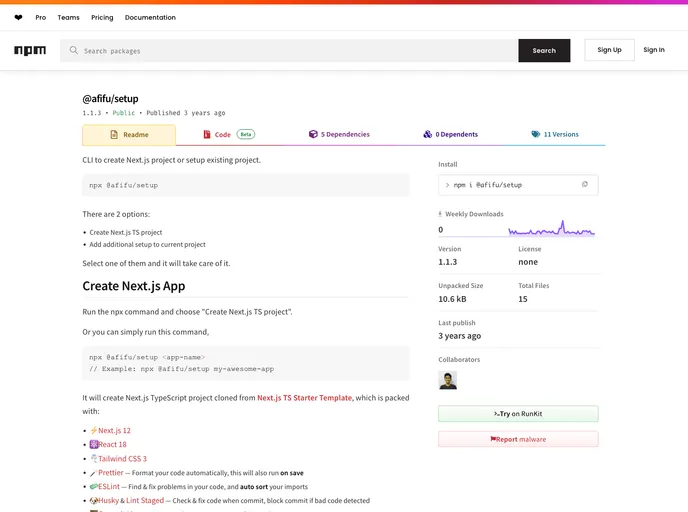Click the weekly downloads sparkline chart
The image size is (688, 512).
click(x=552, y=228)
